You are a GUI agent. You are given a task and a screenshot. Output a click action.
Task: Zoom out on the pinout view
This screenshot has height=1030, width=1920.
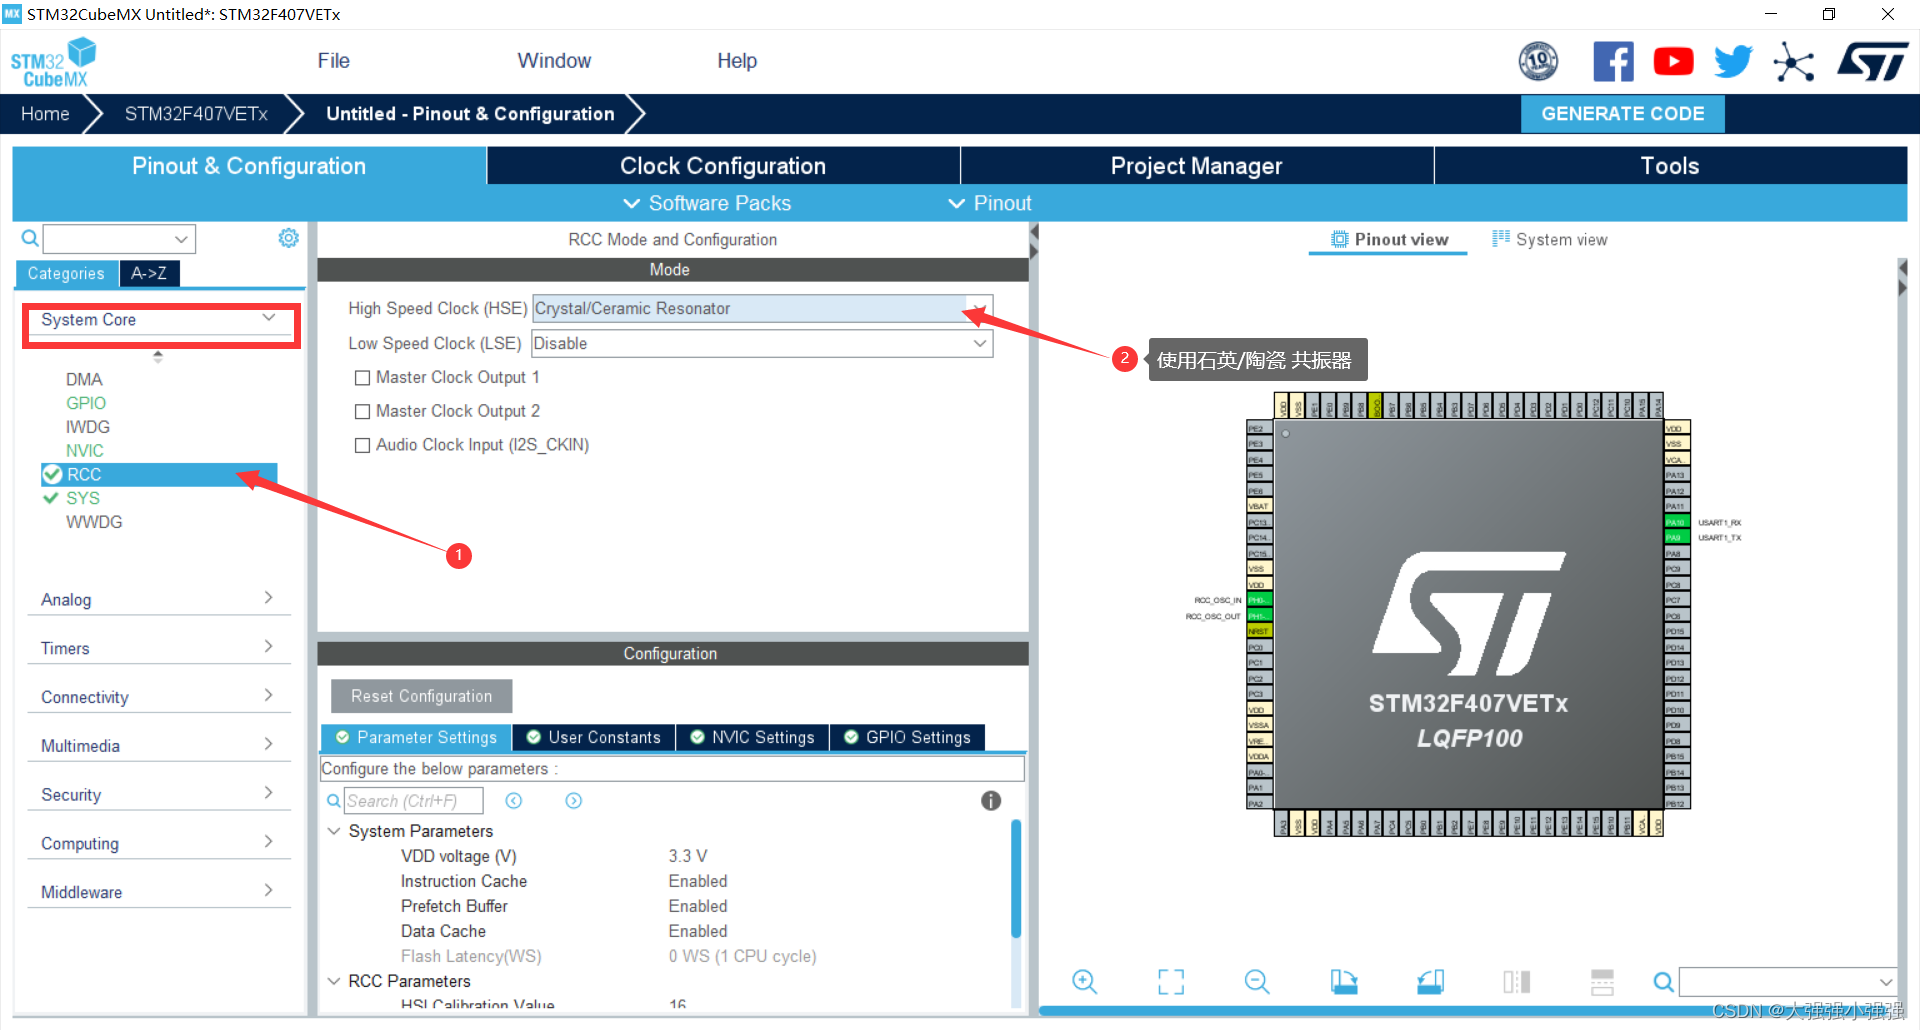(x=1257, y=982)
